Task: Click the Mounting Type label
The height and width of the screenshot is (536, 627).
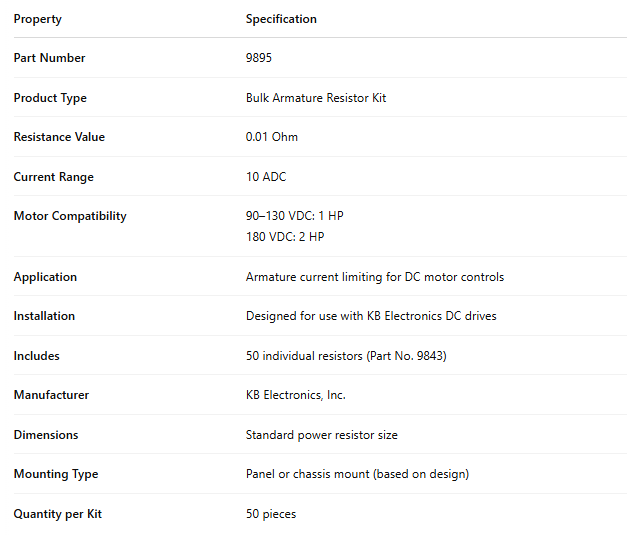Action: pyautogui.click(x=56, y=474)
